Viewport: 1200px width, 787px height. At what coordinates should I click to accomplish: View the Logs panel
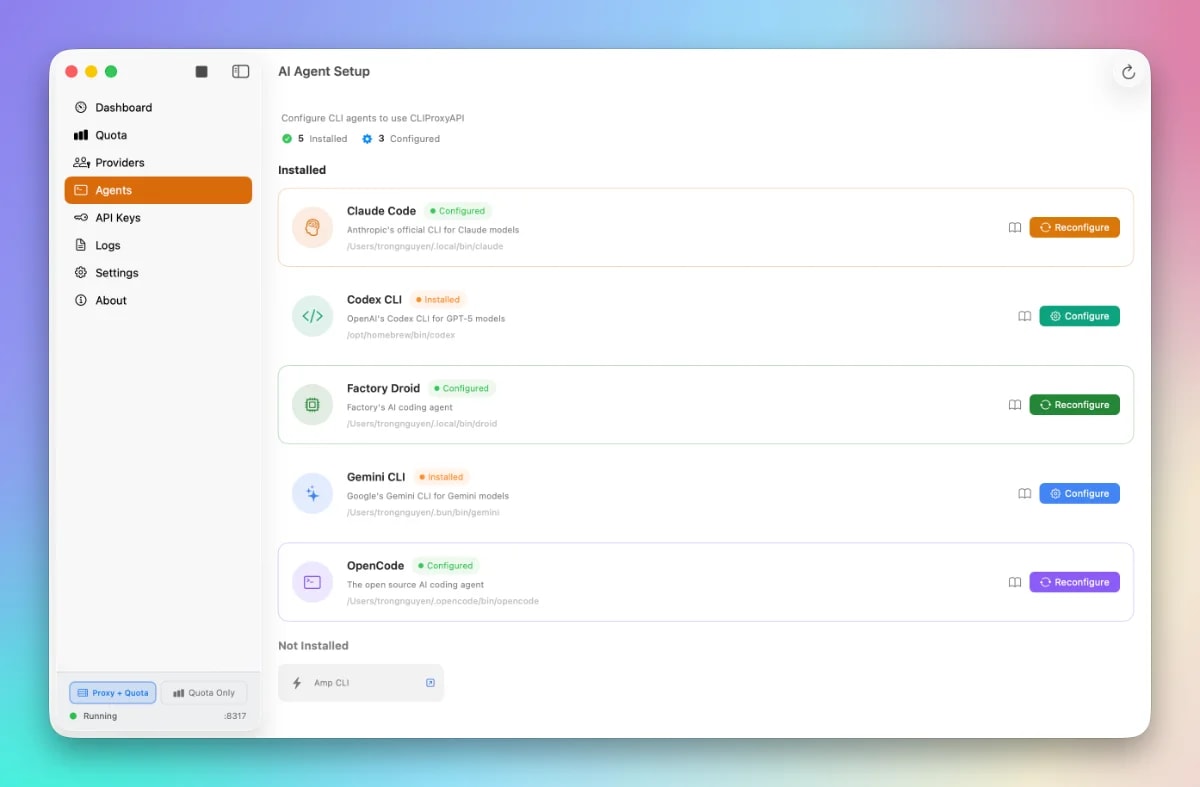click(x=107, y=245)
